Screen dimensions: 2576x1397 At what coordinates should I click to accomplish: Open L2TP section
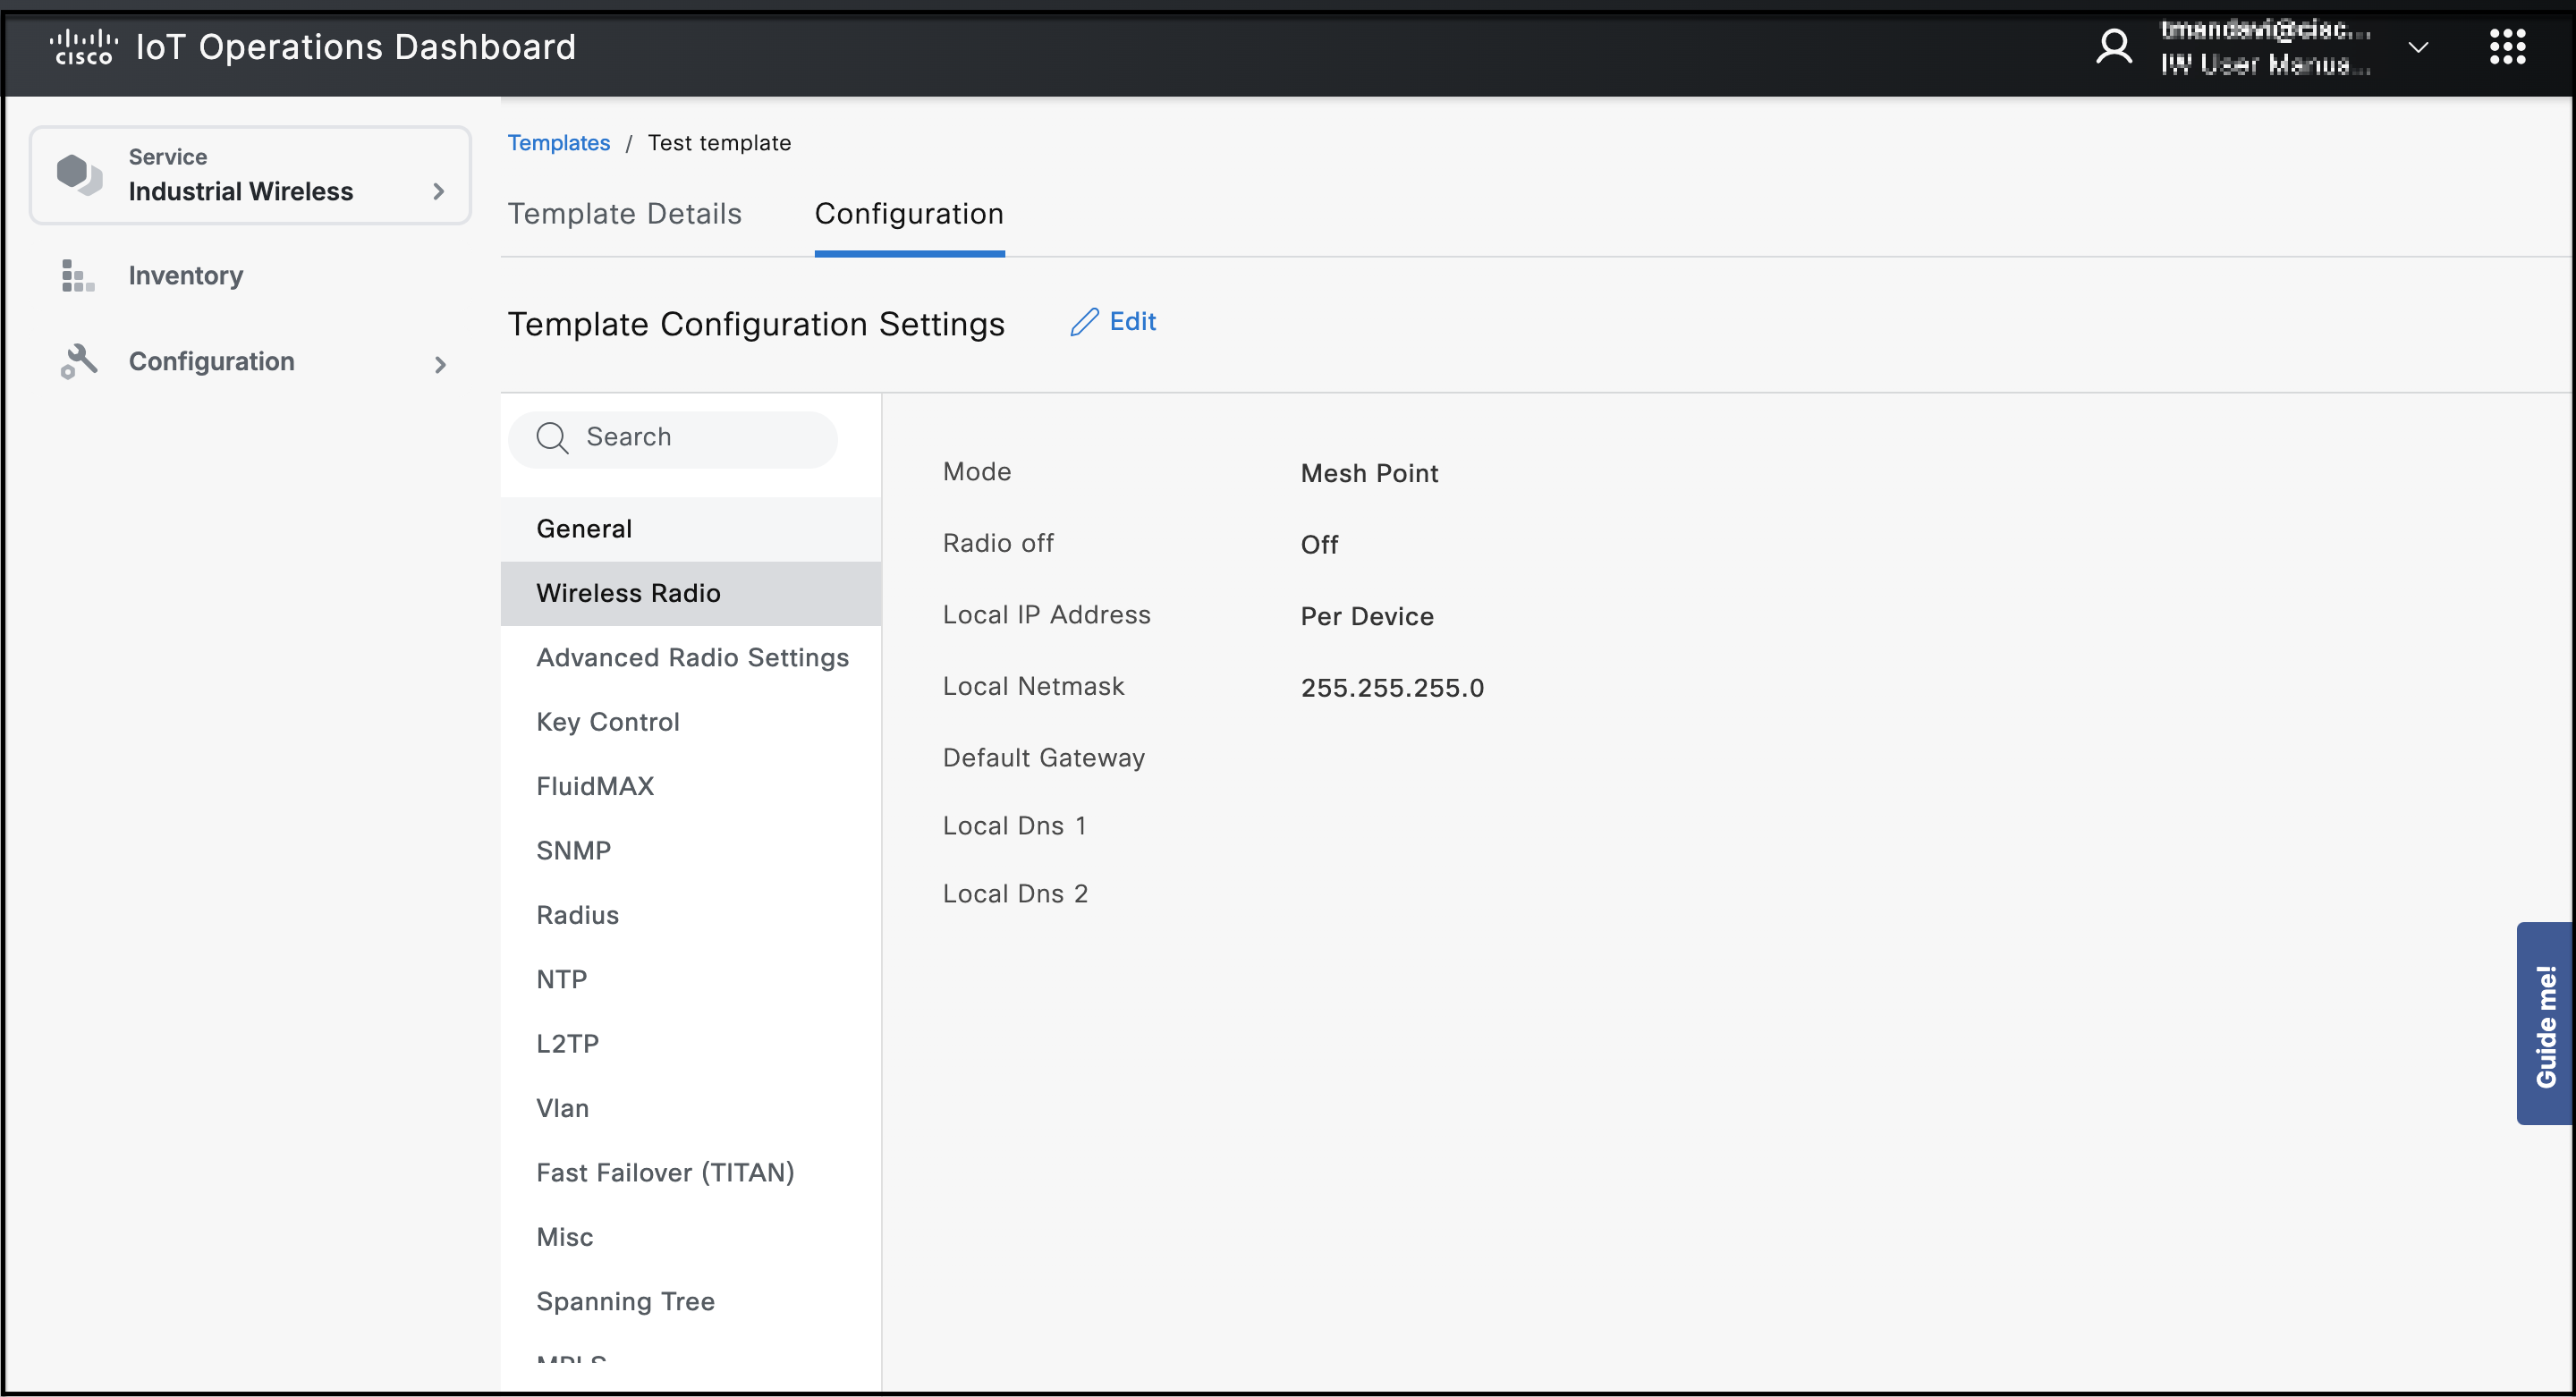click(690, 1044)
